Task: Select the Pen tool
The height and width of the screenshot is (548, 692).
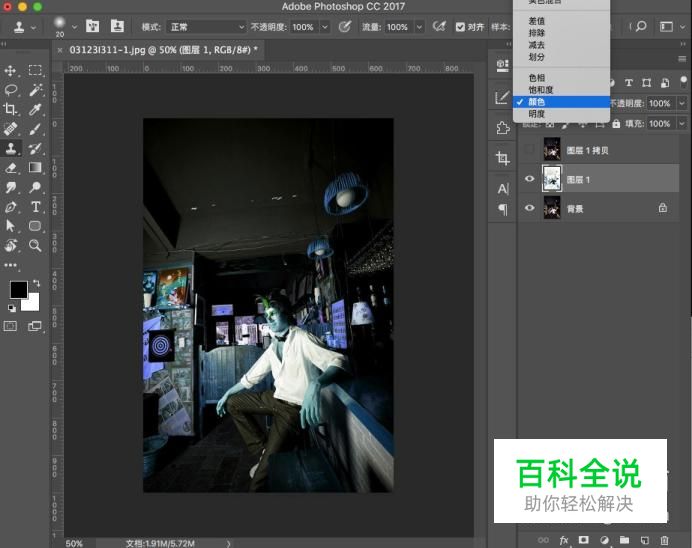Action: coord(11,207)
